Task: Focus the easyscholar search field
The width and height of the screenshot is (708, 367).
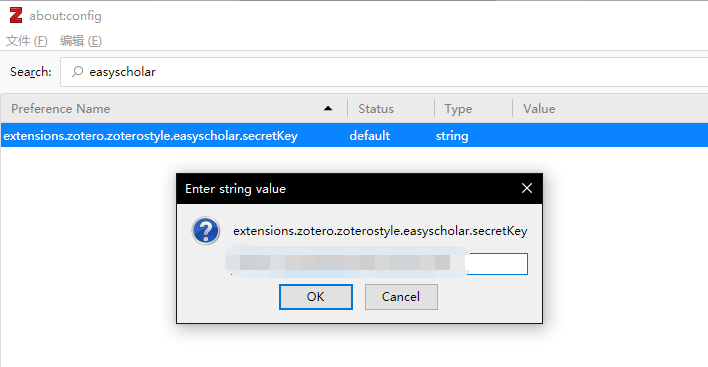Action: pyautogui.click(x=384, y=72)
